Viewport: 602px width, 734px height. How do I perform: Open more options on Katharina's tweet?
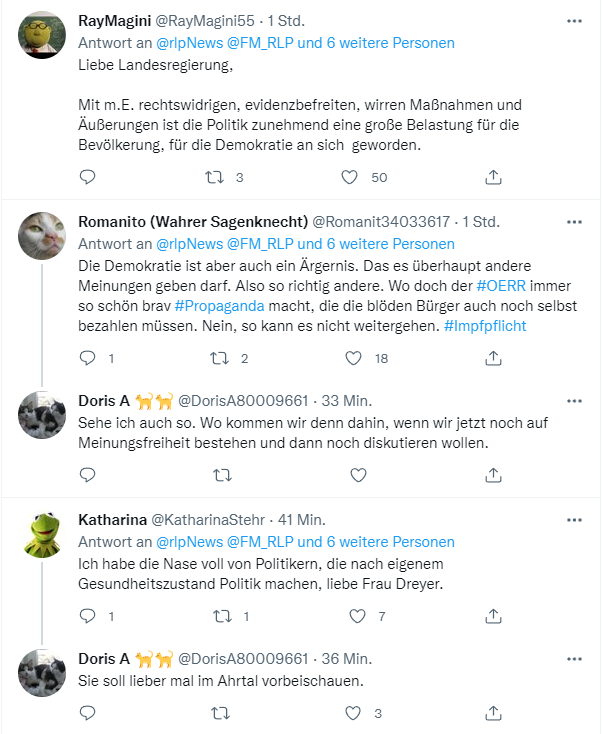[574, 520]
